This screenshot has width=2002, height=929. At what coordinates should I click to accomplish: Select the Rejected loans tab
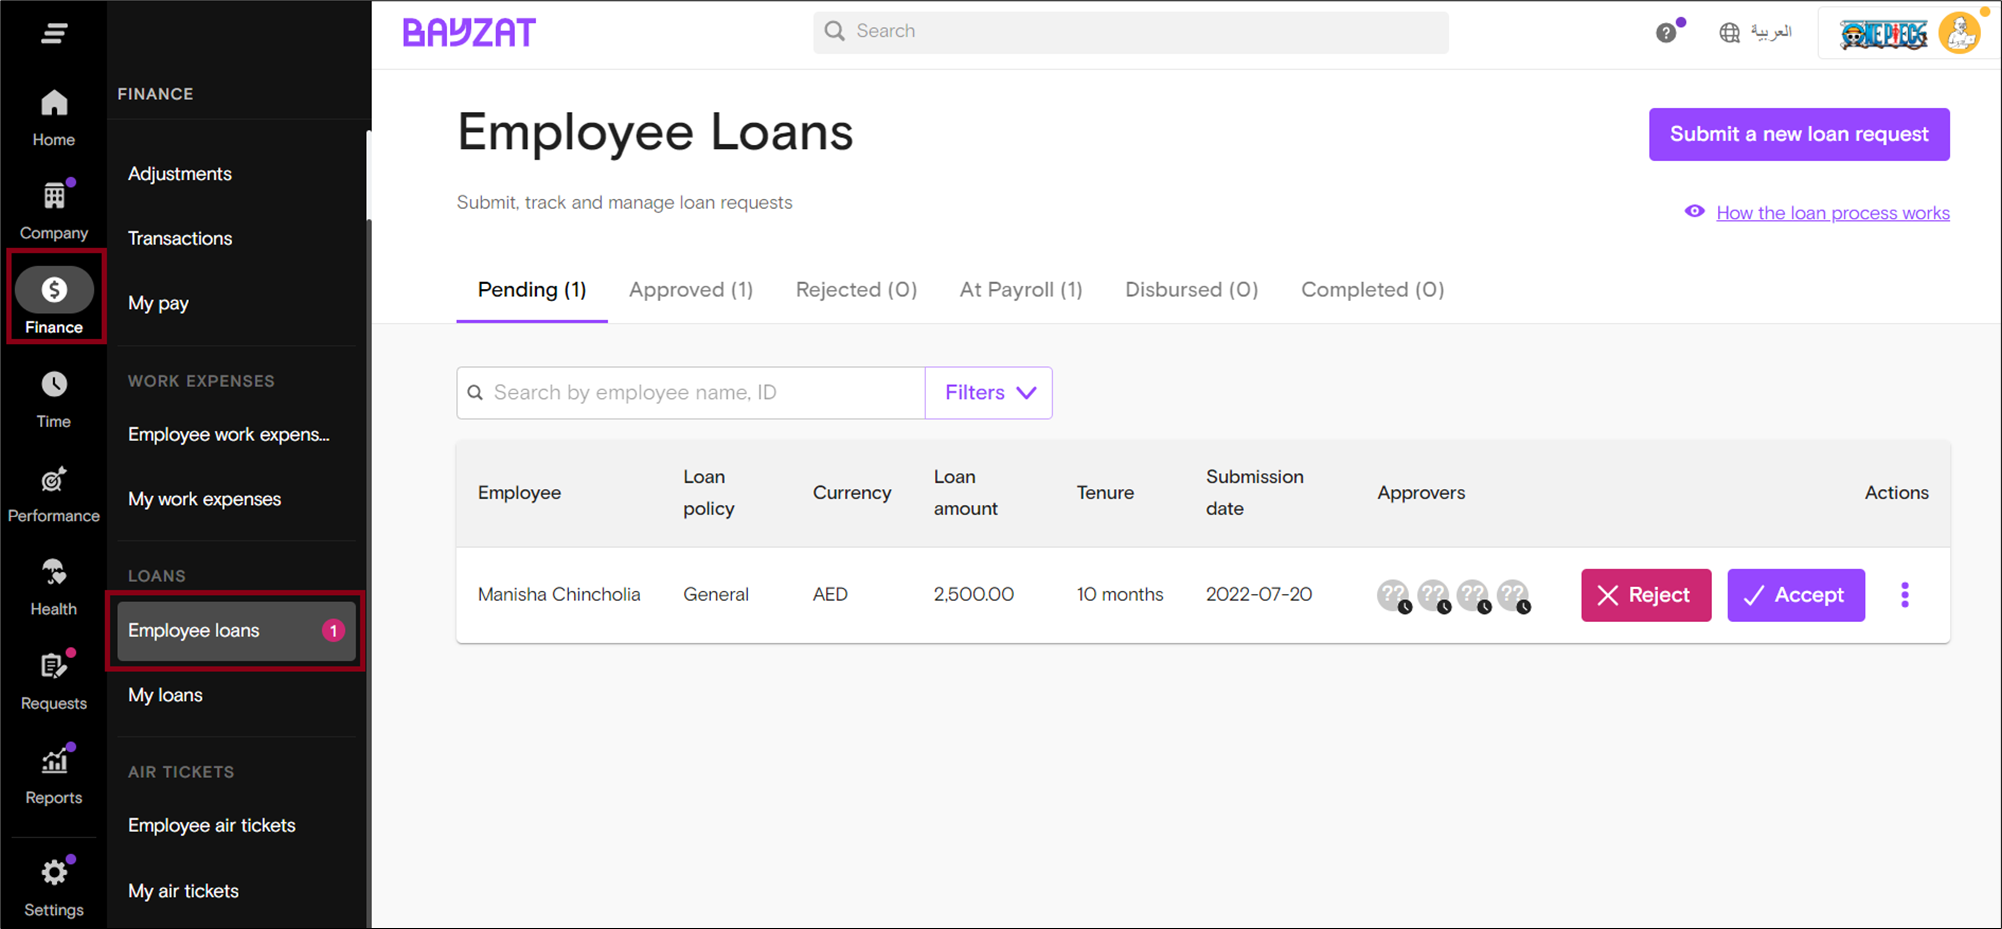click(856, 289)
